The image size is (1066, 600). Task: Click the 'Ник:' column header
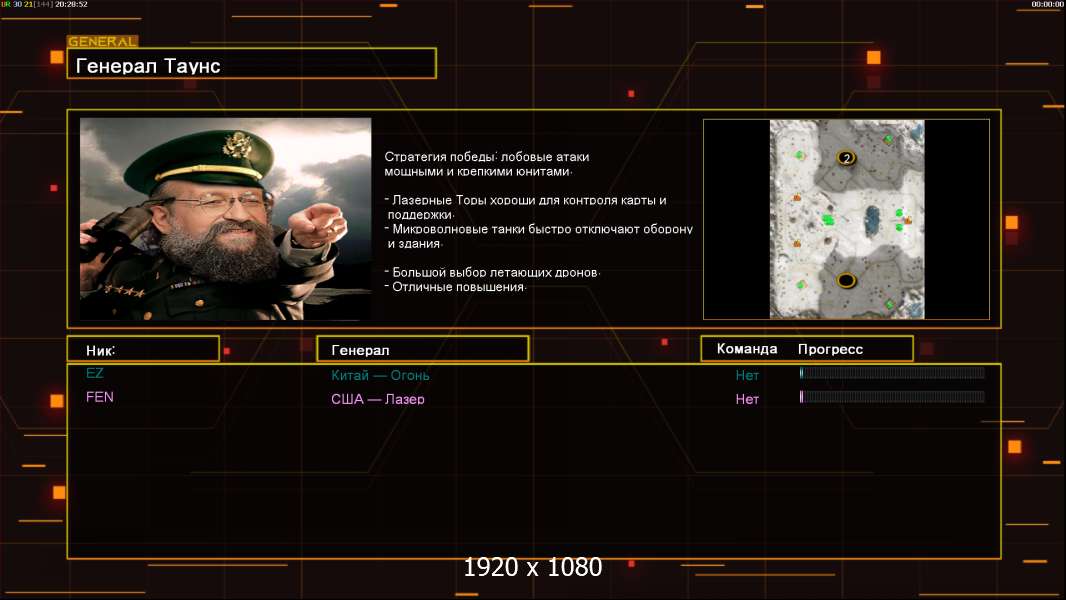point(143,349)
